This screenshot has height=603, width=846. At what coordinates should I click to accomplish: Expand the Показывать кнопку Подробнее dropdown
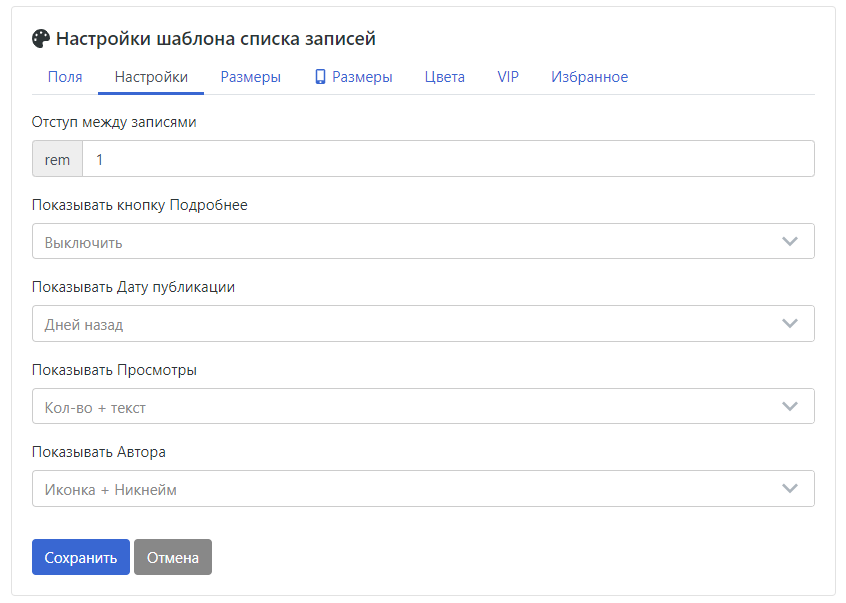click(423, 241)
